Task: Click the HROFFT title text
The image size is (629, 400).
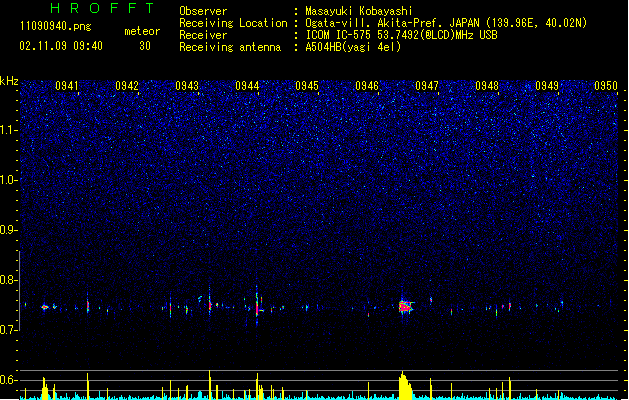Action: coord(102,8)
